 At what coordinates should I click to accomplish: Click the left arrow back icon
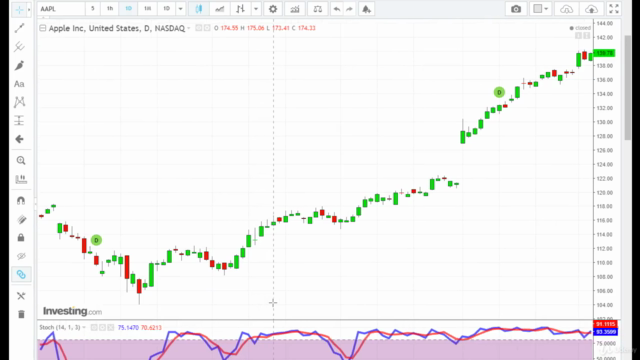[19, 139]
